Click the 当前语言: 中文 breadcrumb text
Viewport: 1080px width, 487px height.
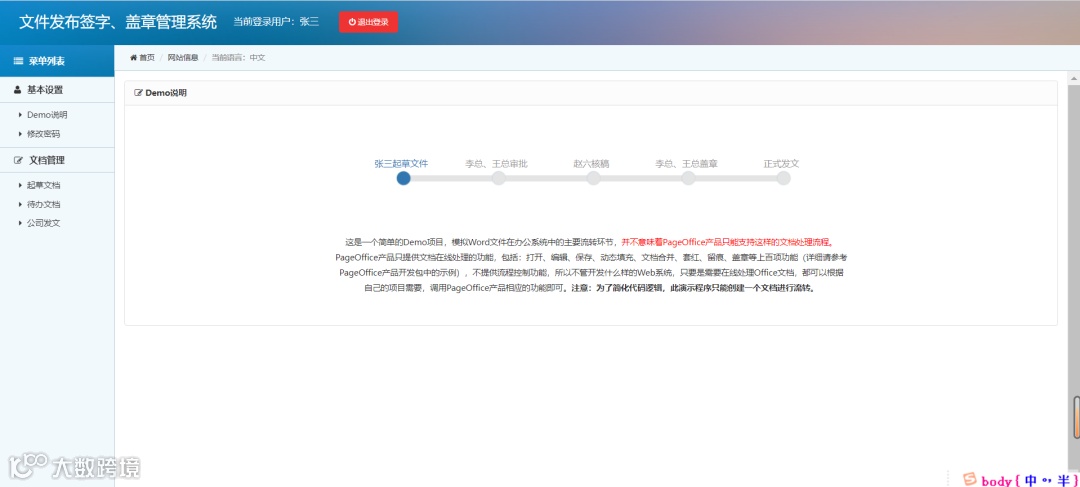click(238, 57)
